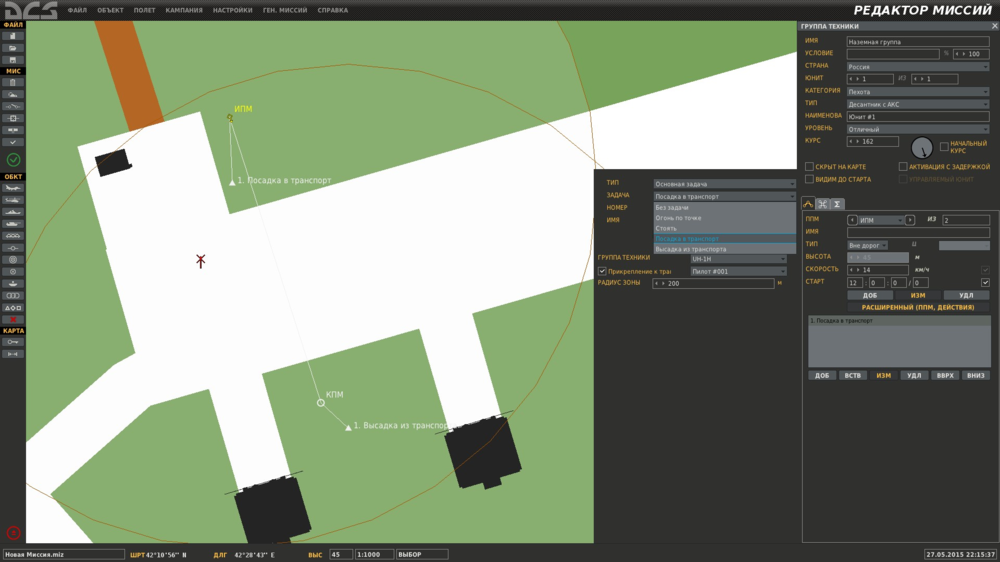Click the trigger zone crosshair icon

[13, 118]
